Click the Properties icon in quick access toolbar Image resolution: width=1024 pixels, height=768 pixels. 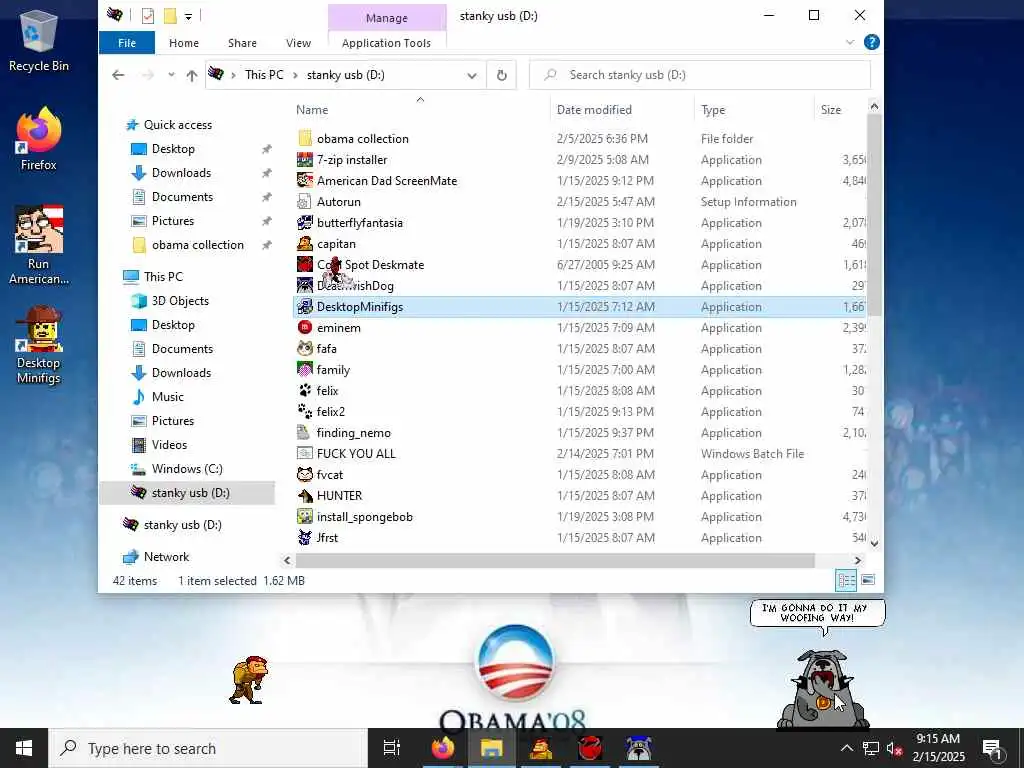point(148,16)
